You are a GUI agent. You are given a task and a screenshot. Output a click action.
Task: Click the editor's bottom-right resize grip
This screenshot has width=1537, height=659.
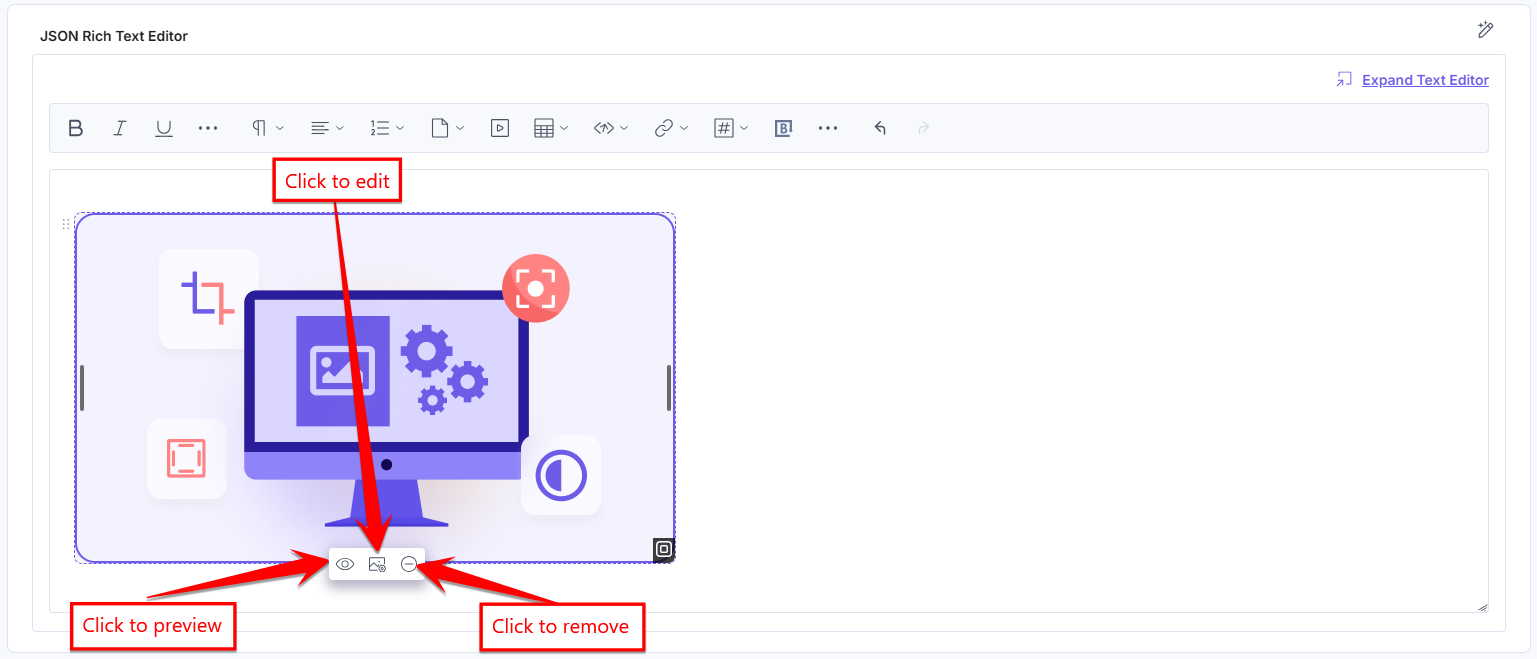1482,606
